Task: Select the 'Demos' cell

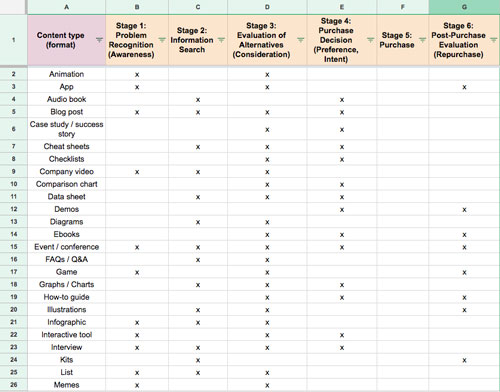Action: tap(66, 209)
